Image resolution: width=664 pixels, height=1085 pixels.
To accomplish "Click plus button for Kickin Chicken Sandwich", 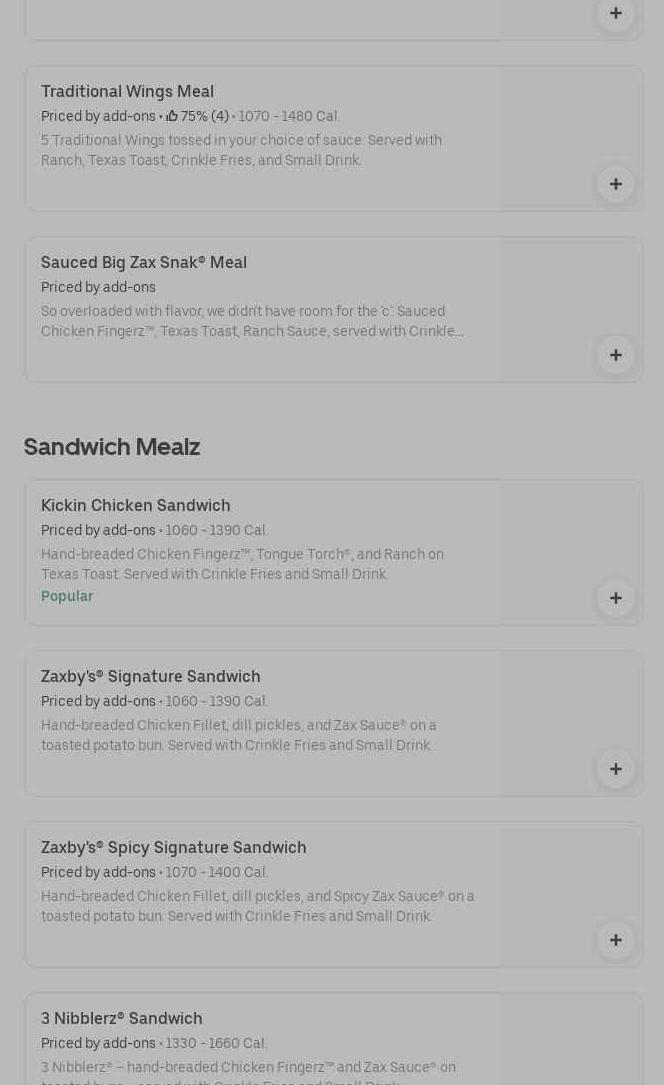I will (615, 598).
